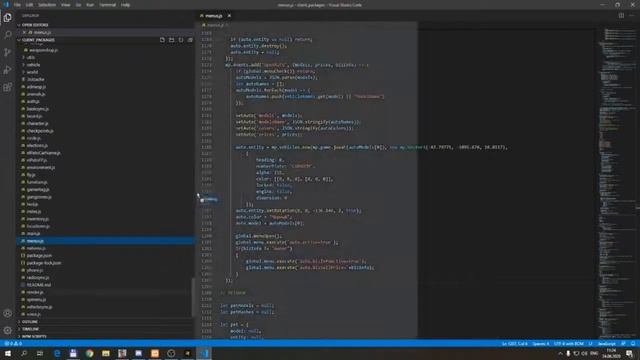Show hidden system tray icons
640x360 pixels.
coord(560,353)
